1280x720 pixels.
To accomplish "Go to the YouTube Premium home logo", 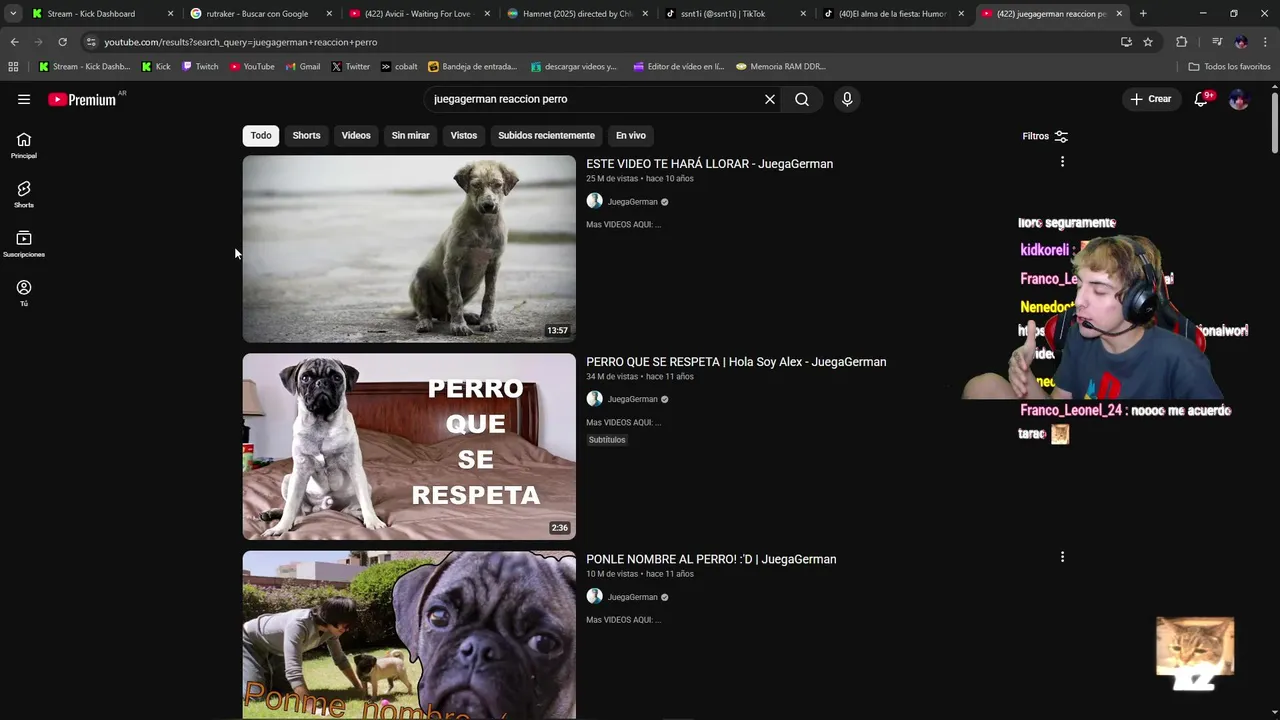I will tap(82, 99).
